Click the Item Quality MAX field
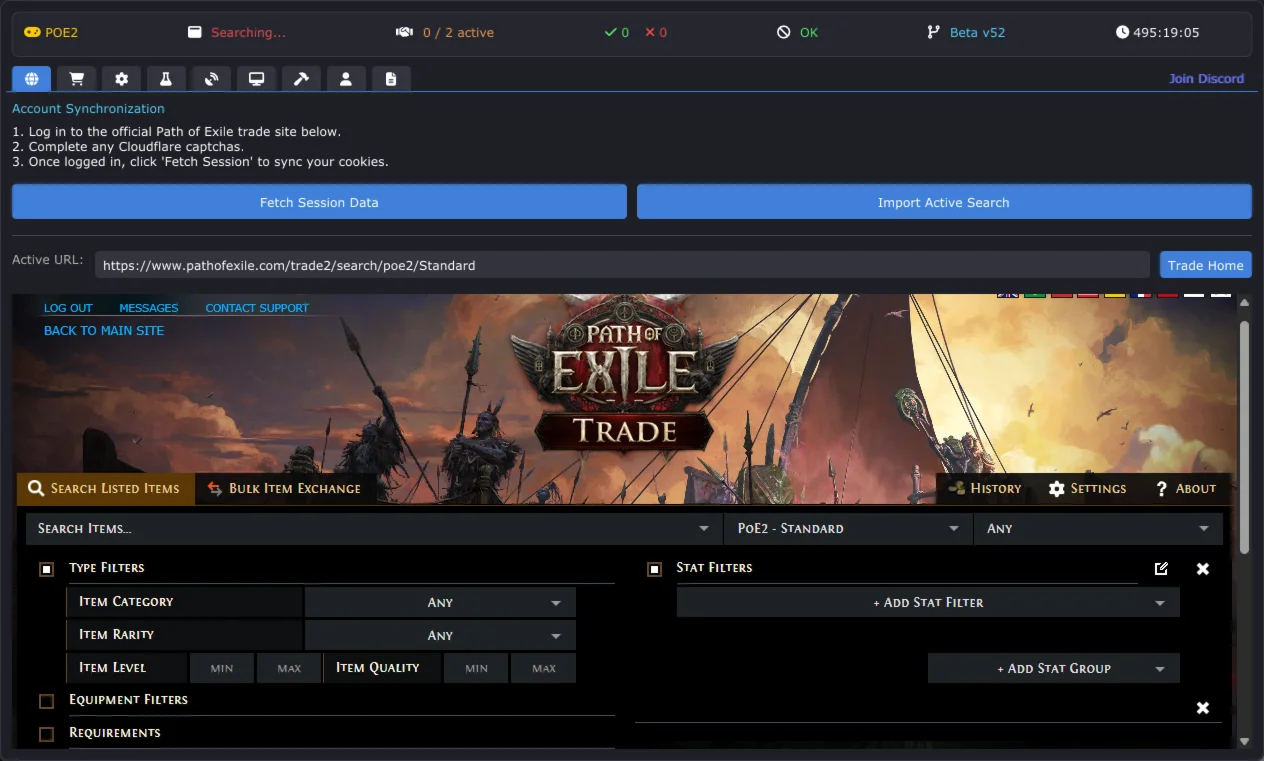1264x761 pixels. pyautogui.click(x=544, y=668)
